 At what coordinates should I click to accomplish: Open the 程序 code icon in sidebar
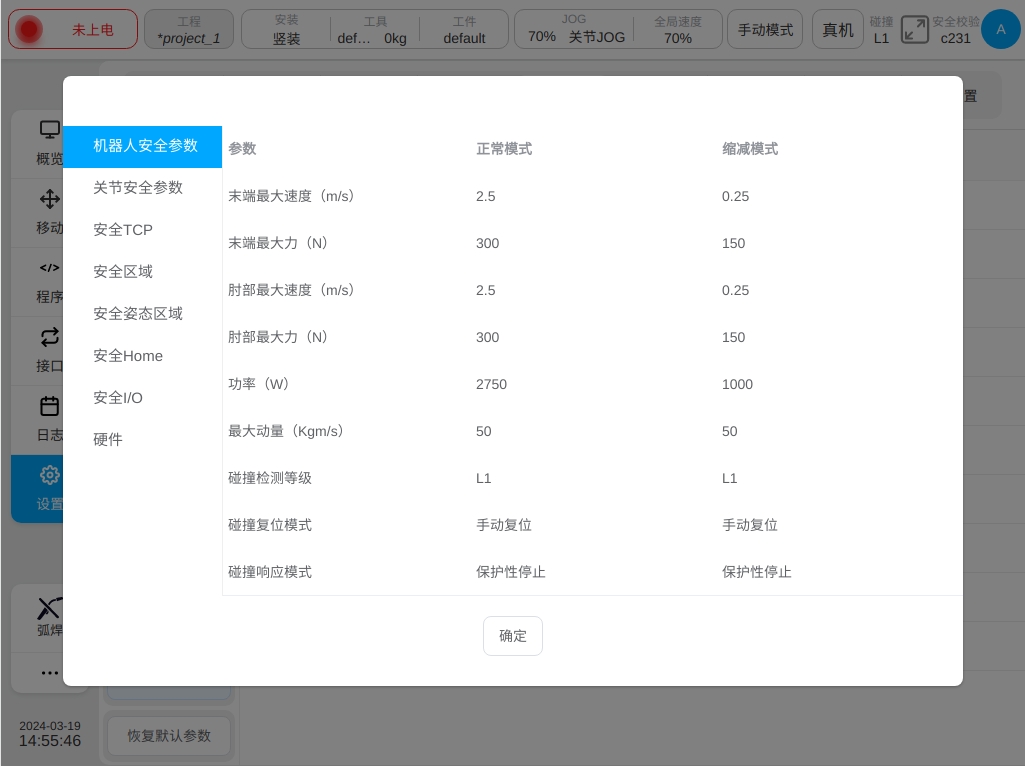click(x=49, y=268)
